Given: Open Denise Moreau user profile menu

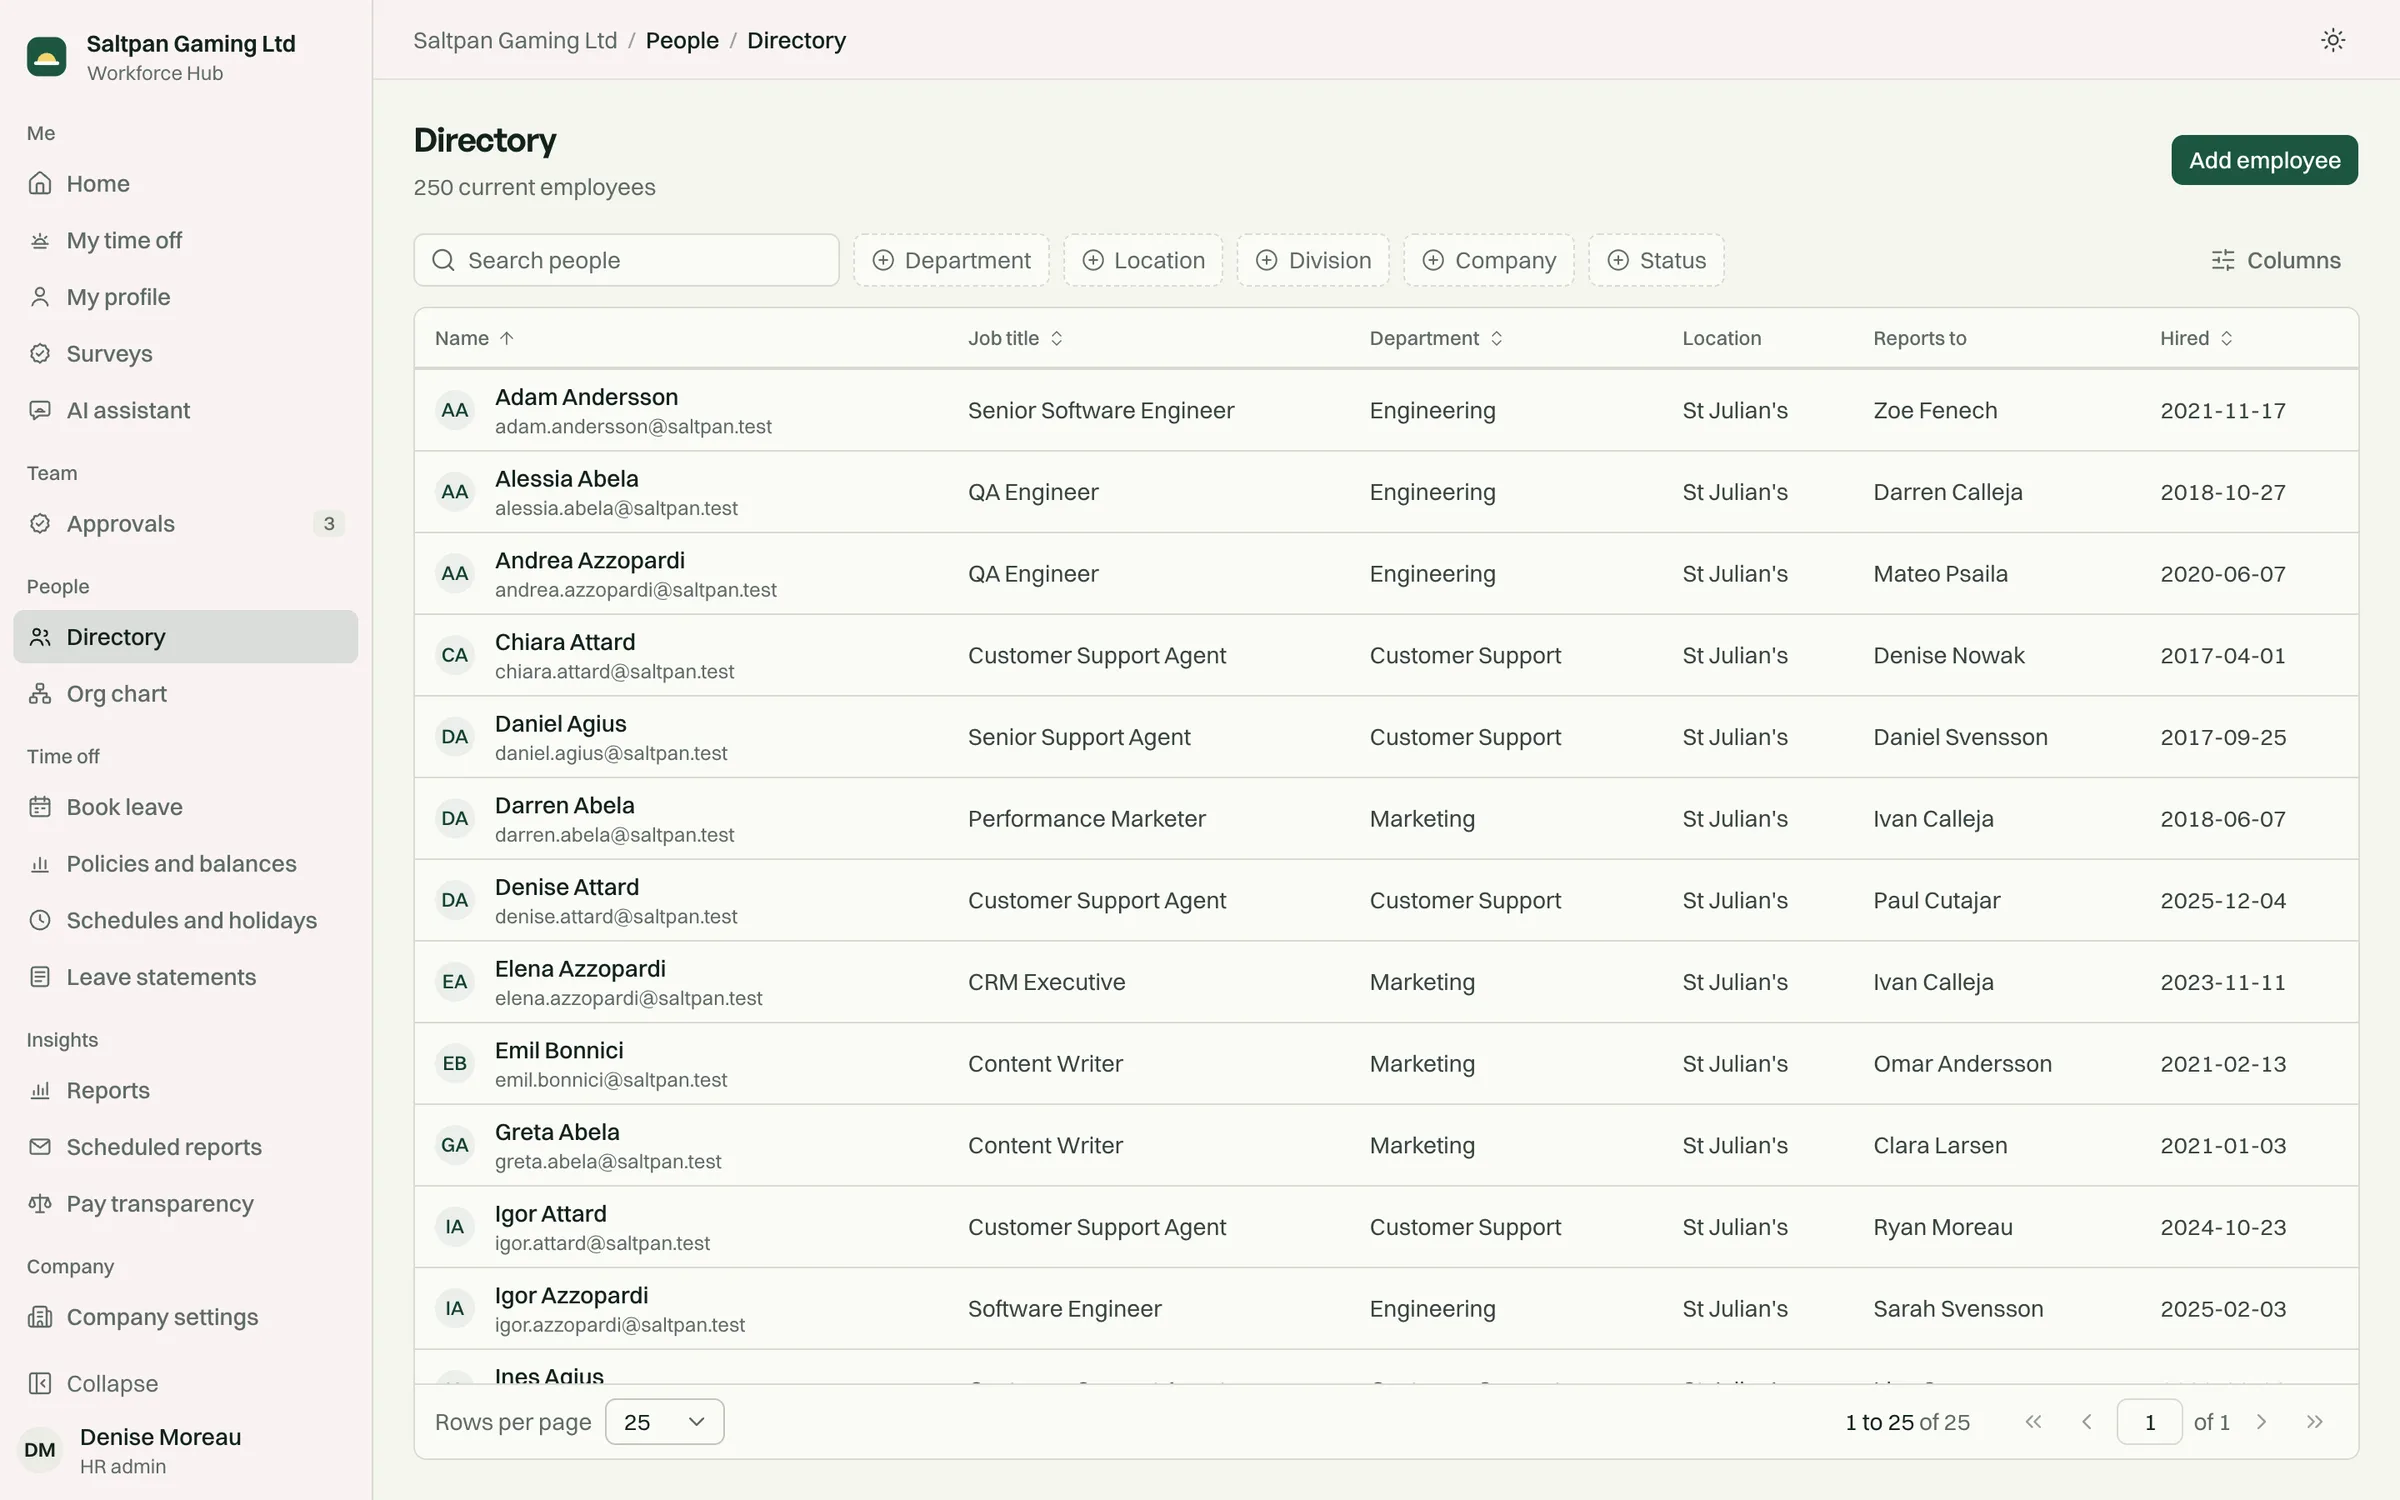Looking at the screenshot, I should (x=185, y=1450).
